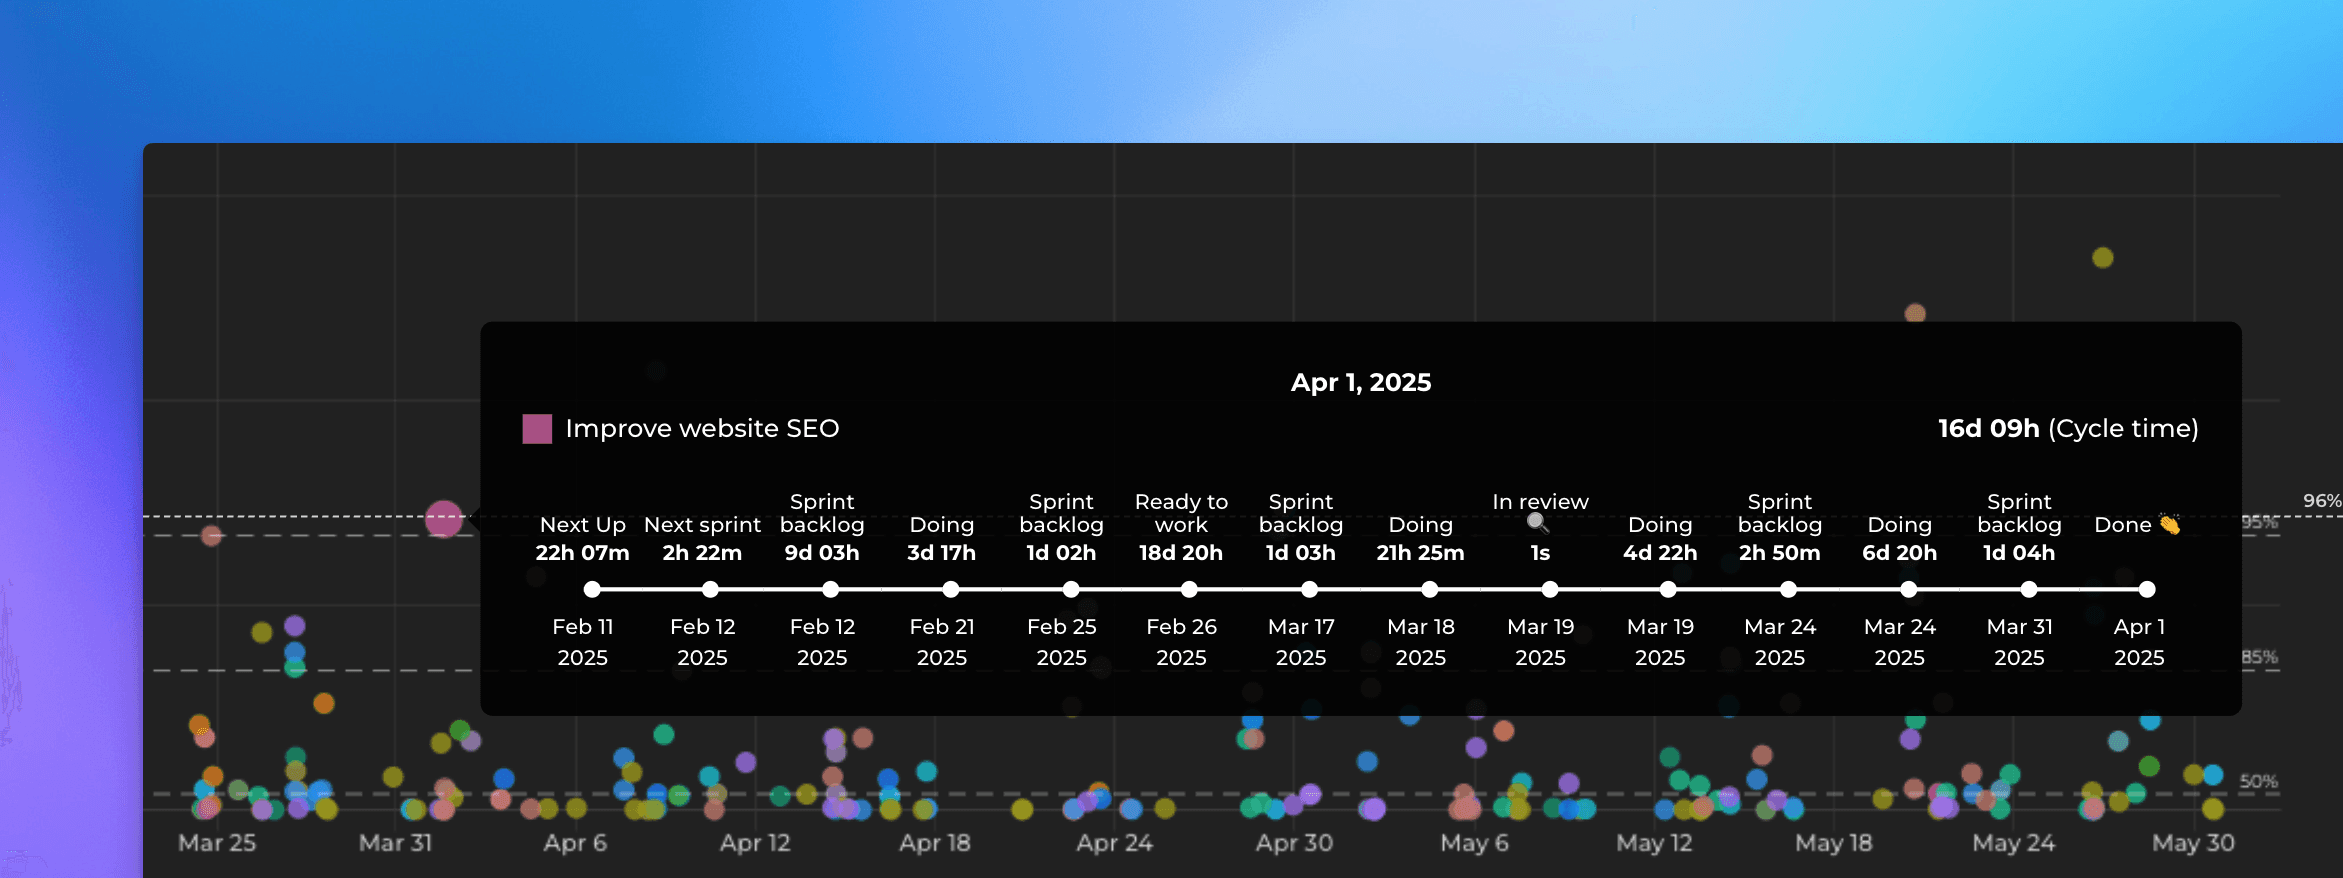Image resolution: width=2343 pixels, height=878 pixels.
Task: Click the timeline point above Mar 17 2025
Action: tap(1309, 589)
